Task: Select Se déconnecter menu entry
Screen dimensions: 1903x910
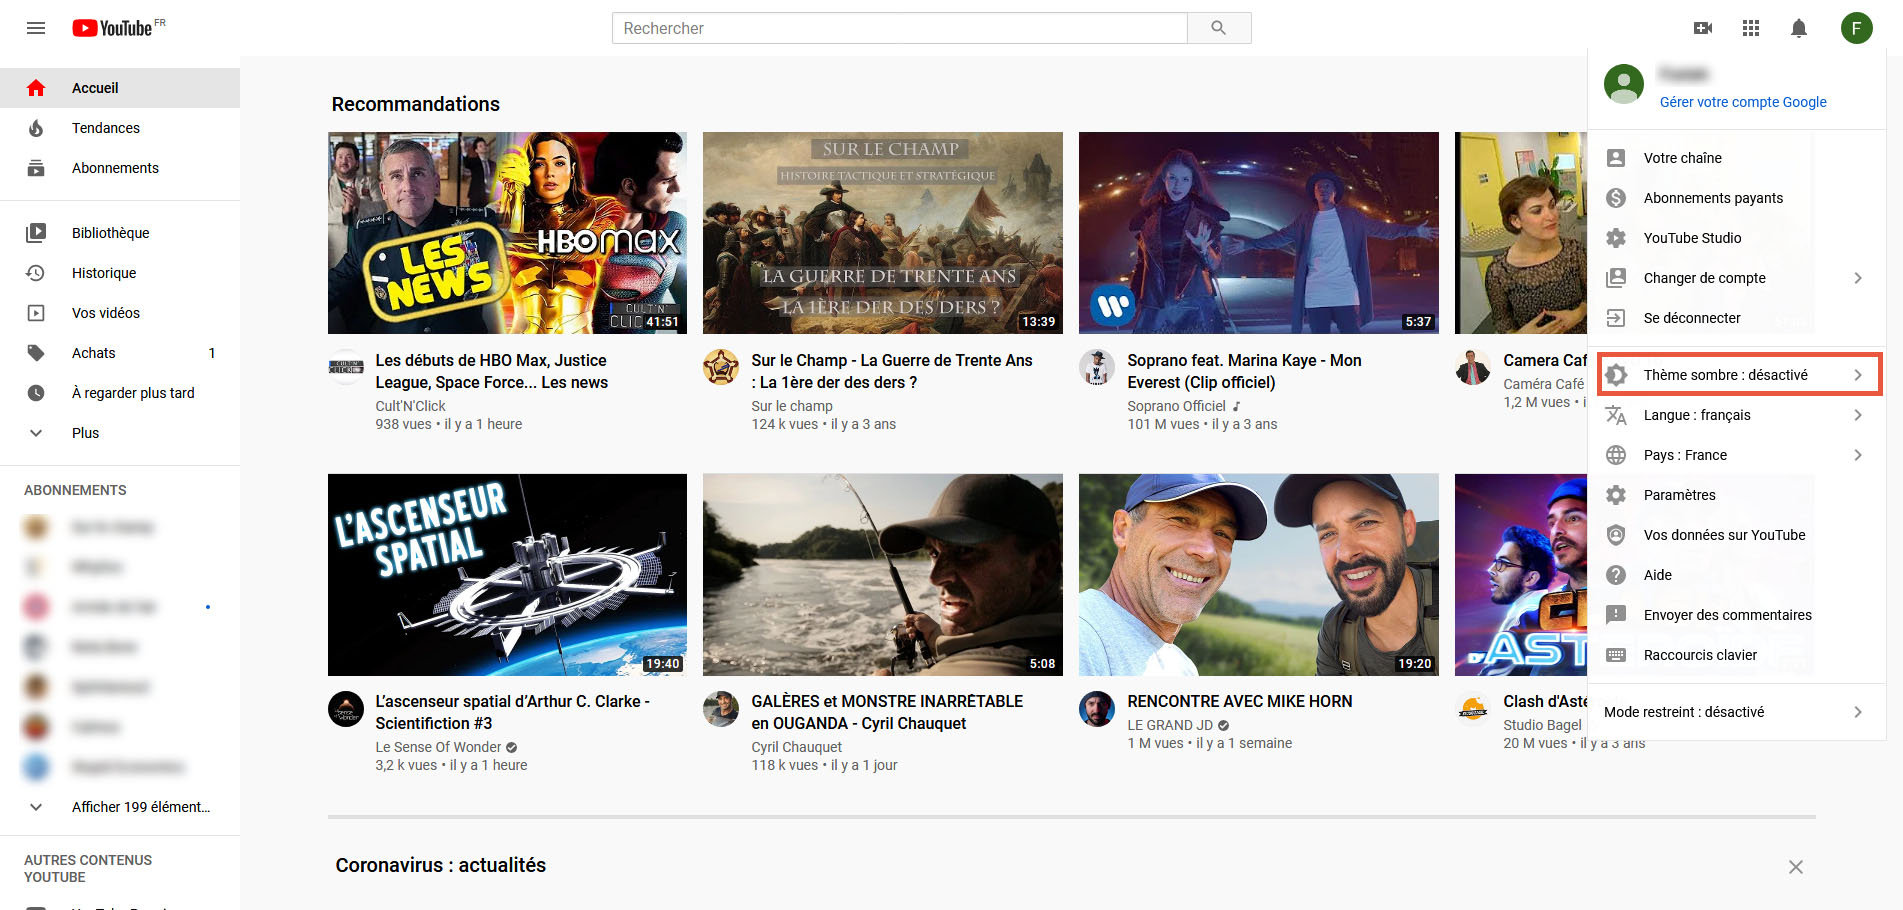Action: point(1737,318)
